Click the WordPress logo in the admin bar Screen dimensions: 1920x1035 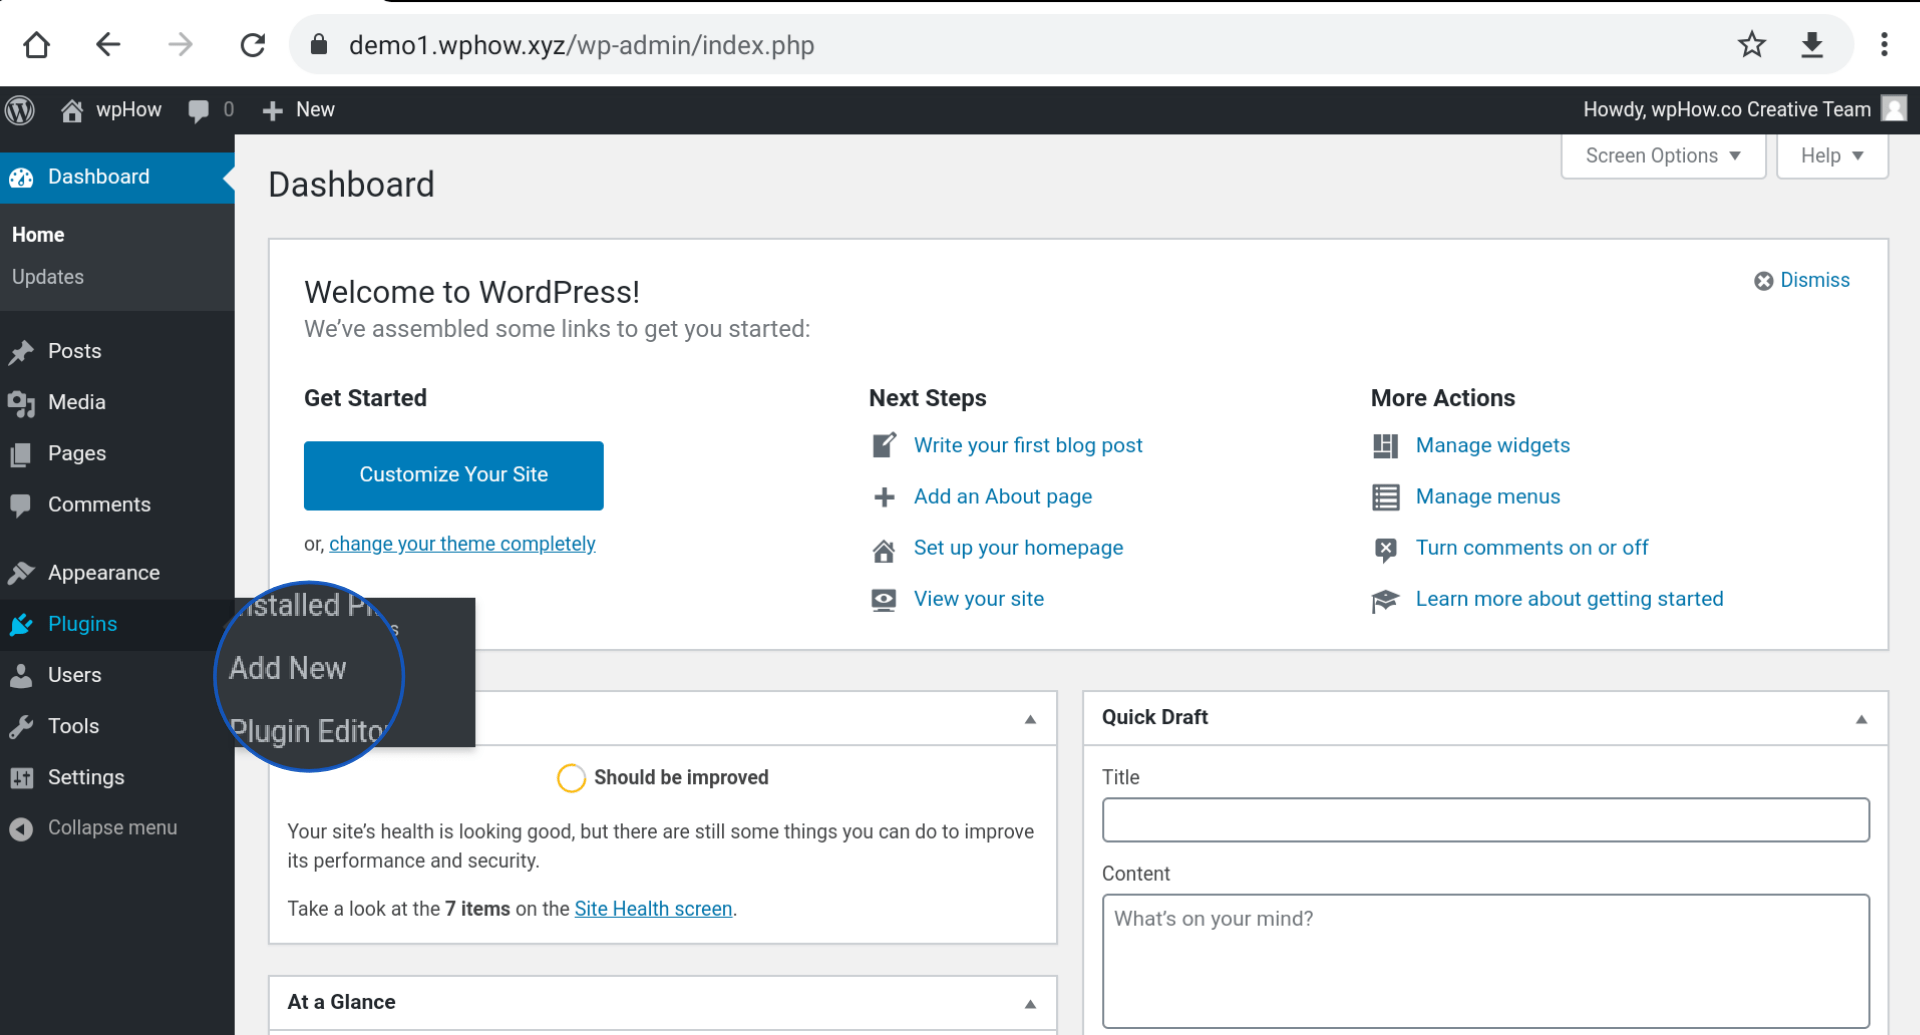click(x=20, y=110)
